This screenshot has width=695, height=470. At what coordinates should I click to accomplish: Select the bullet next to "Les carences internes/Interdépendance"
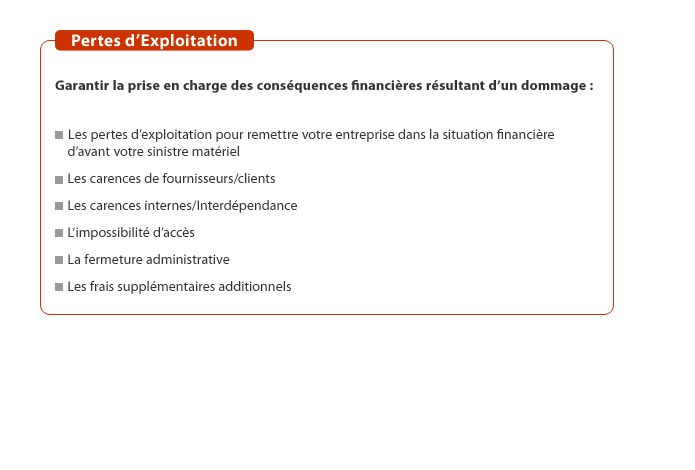tap(59, 206)
